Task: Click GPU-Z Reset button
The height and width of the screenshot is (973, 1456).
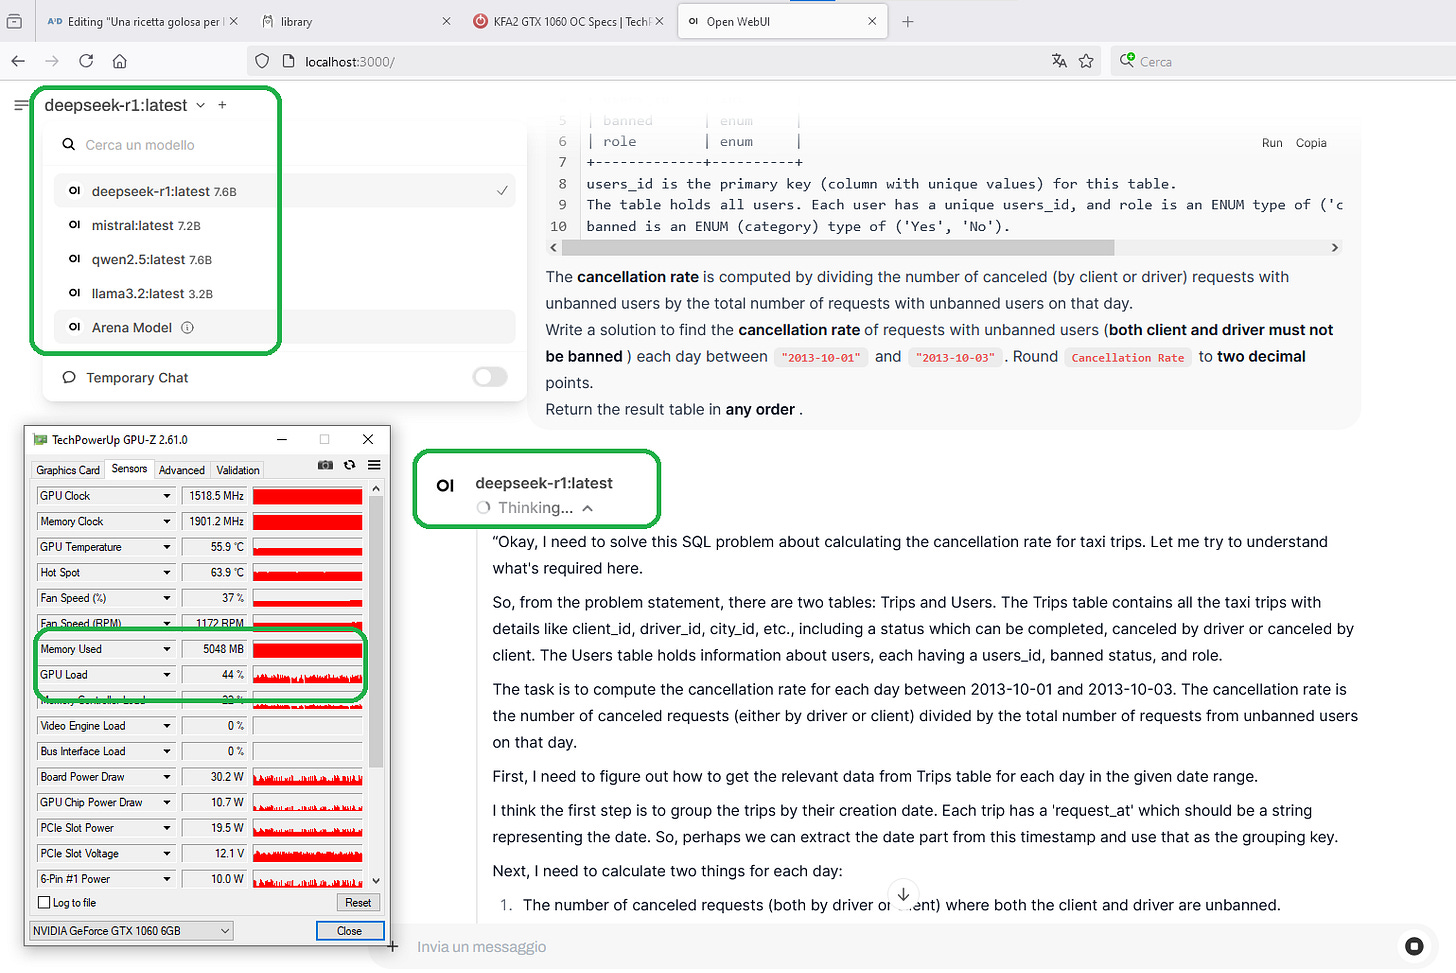Action: click(x=358, y=902)
